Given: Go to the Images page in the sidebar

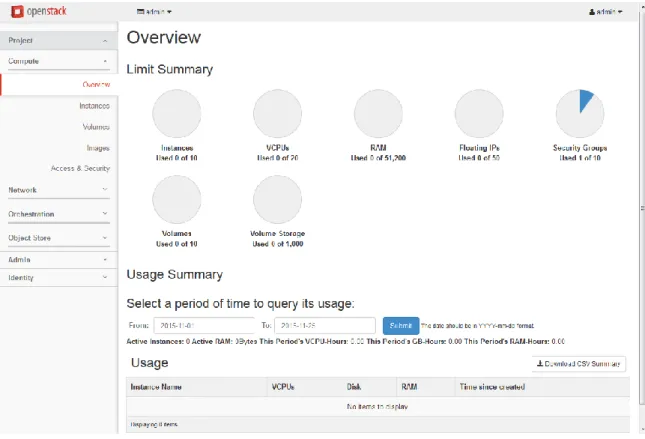Looking at the screenshot, I should pyautogui.click(x=98, y=148).
